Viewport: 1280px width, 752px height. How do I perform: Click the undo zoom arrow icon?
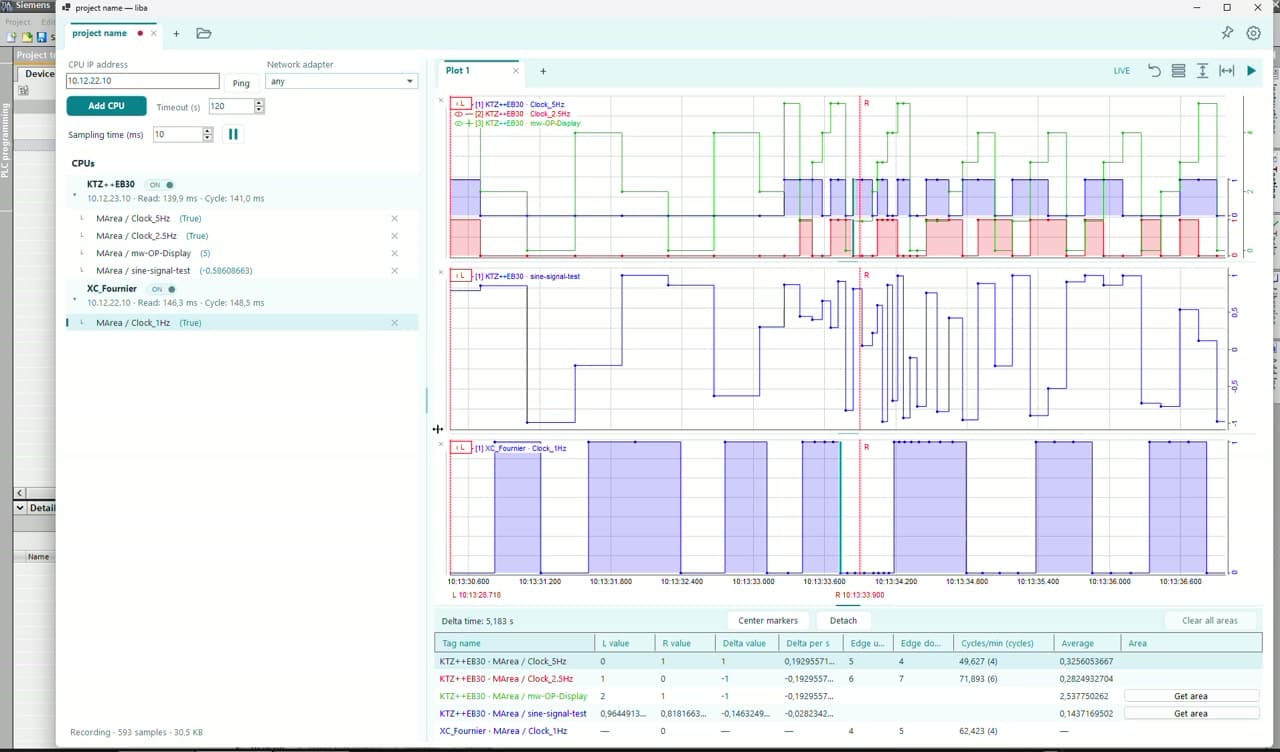click(1154, 71)
